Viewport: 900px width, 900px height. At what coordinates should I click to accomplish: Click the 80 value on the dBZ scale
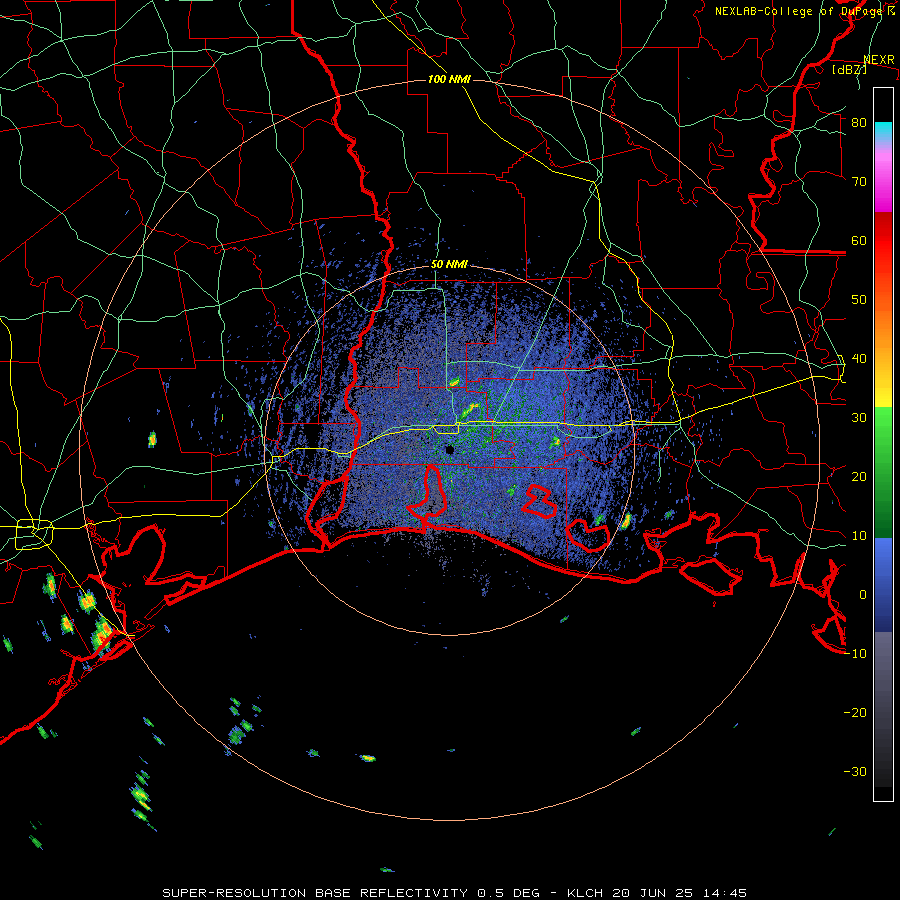pos(859,123)
